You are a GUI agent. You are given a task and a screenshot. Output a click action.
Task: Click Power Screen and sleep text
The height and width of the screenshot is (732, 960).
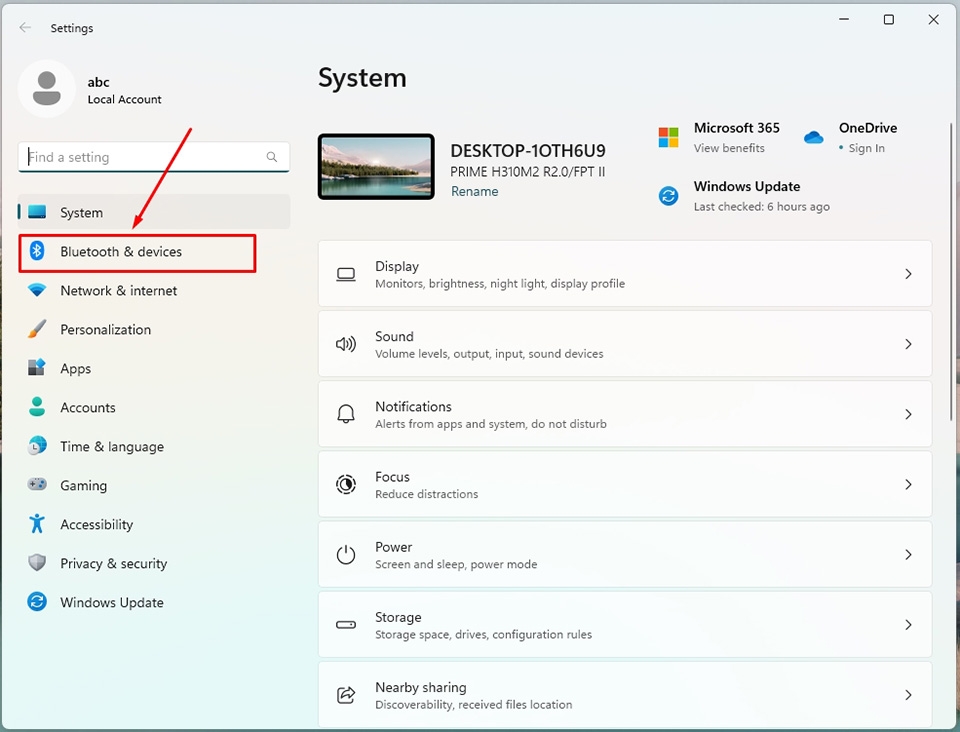[456, 564]
